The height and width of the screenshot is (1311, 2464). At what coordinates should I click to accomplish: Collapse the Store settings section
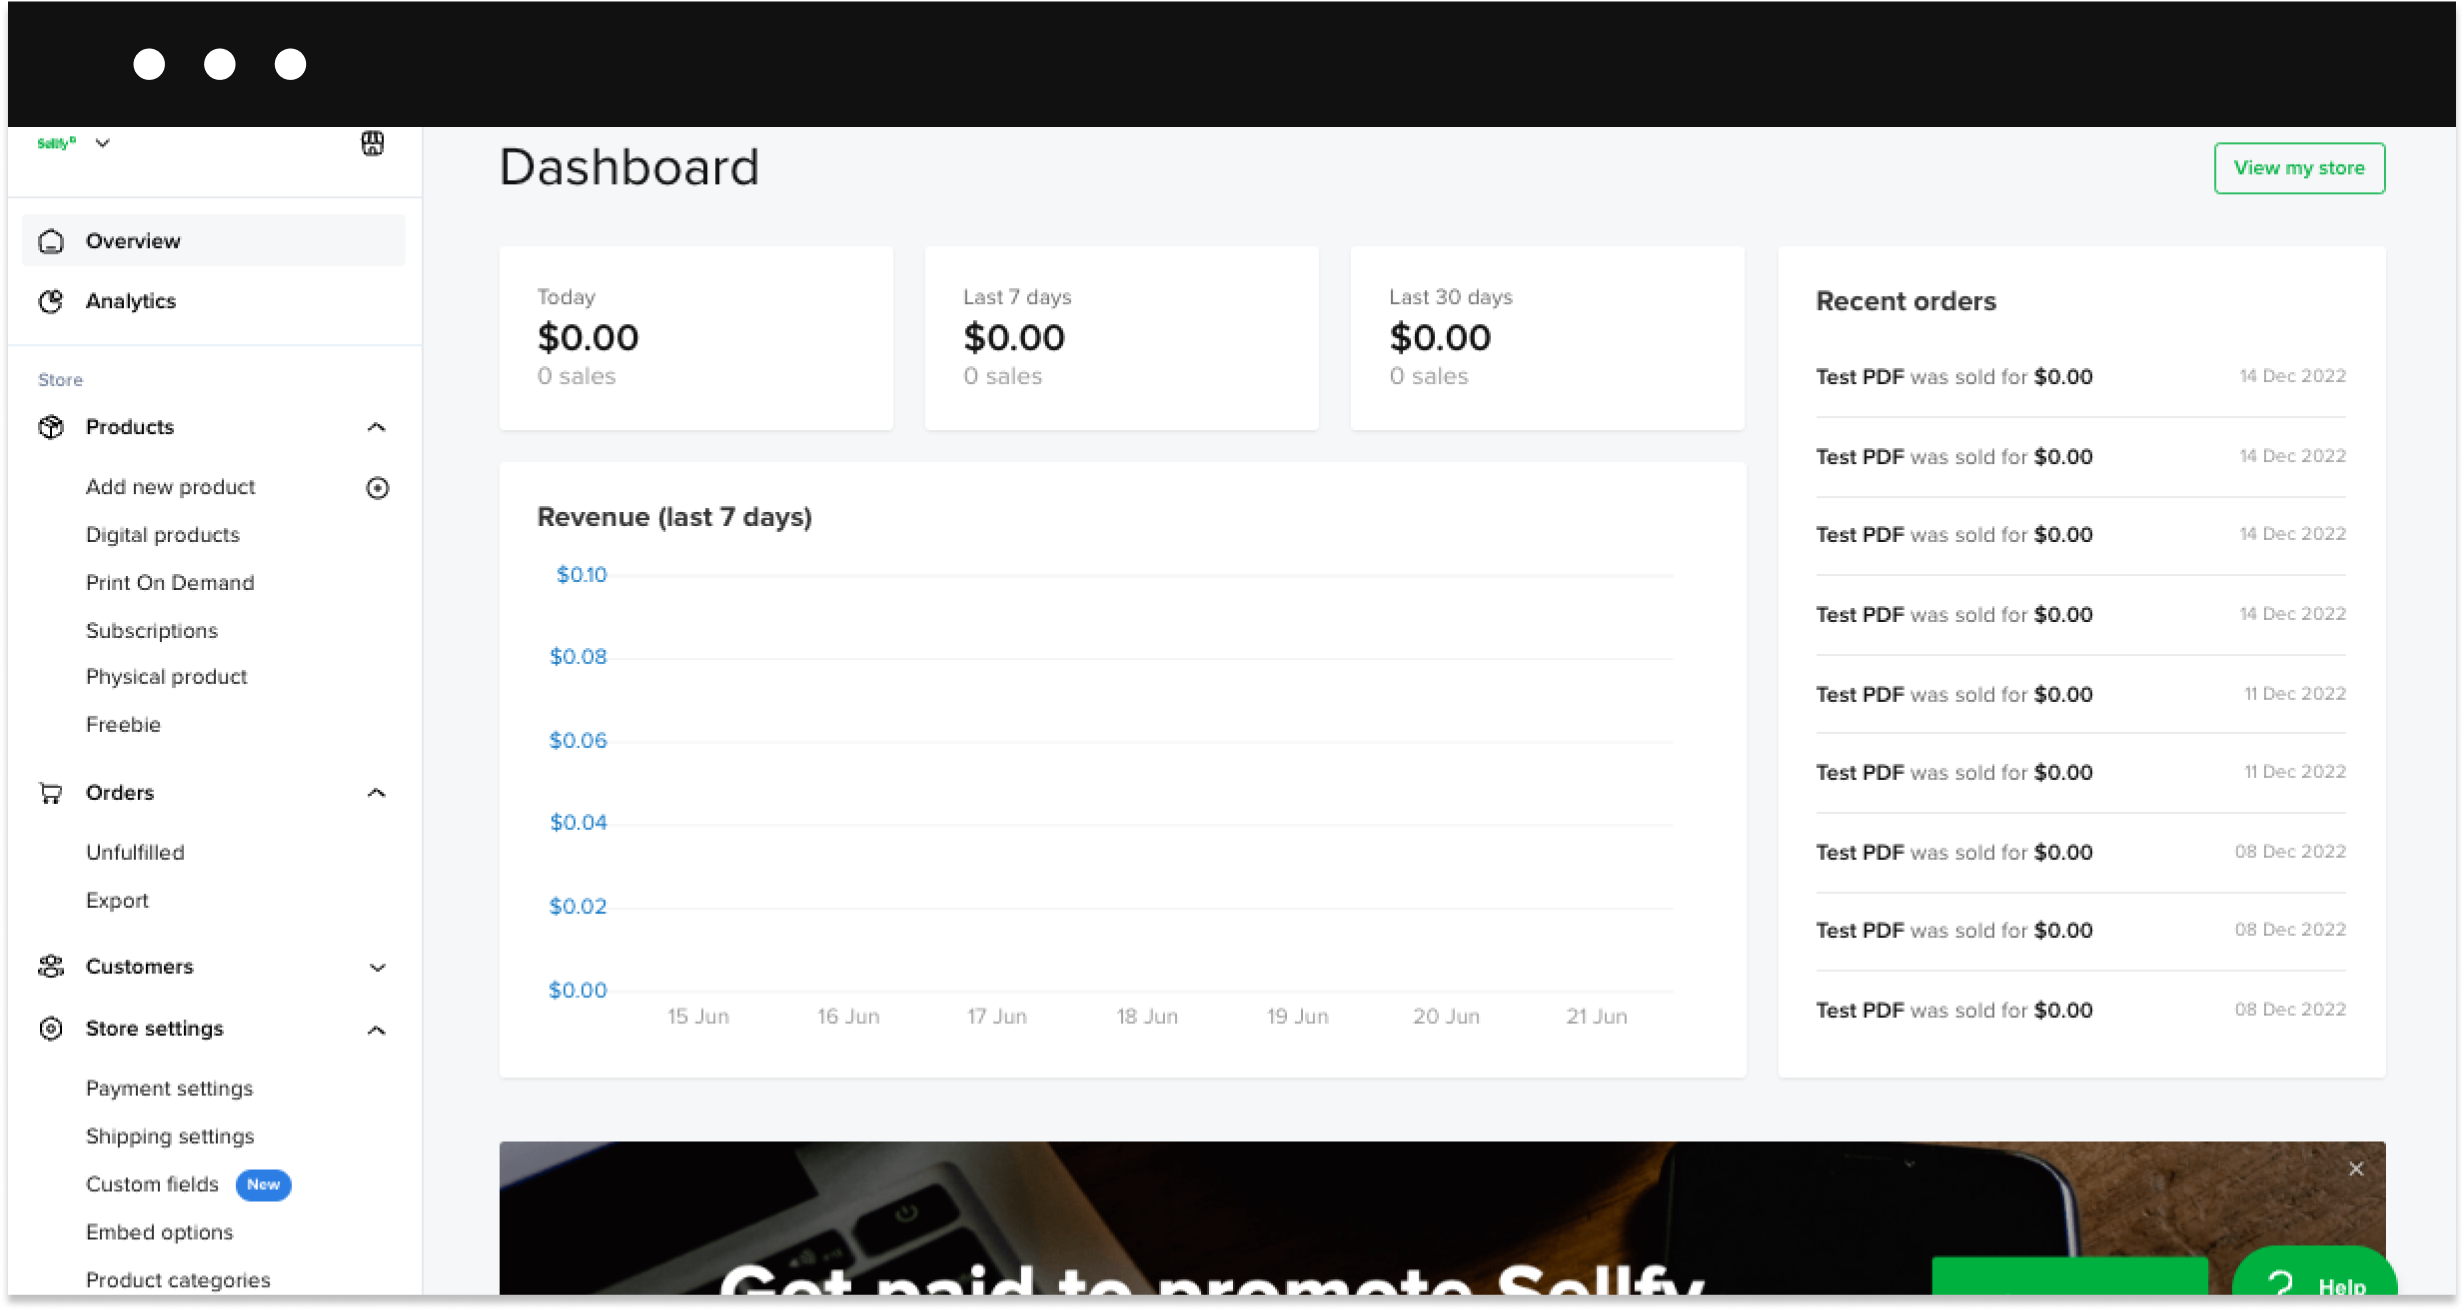pos(378,1029)
